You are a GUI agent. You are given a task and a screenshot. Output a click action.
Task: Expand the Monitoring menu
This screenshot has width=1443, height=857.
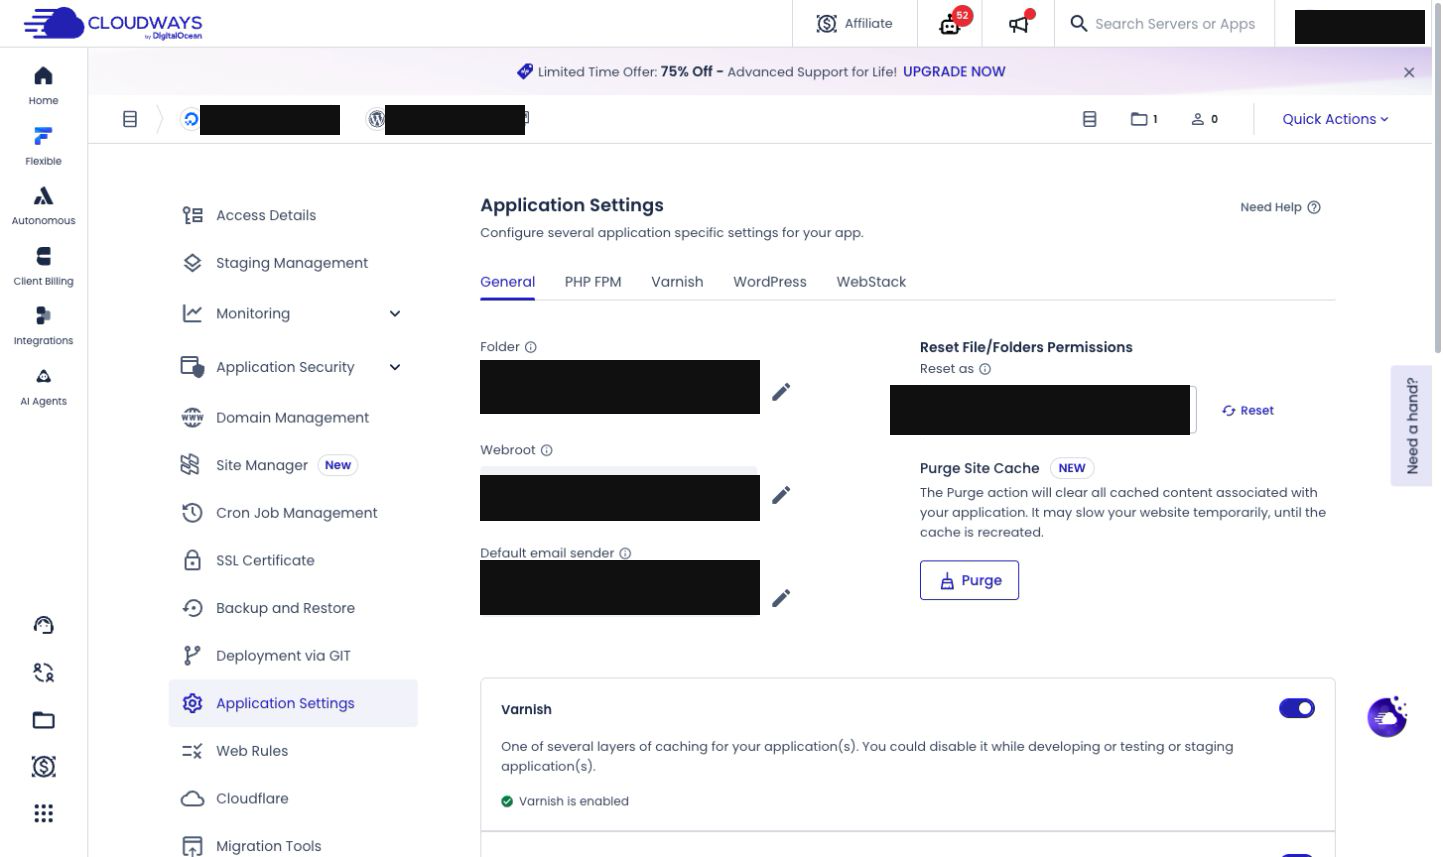(x=293, y=313)
